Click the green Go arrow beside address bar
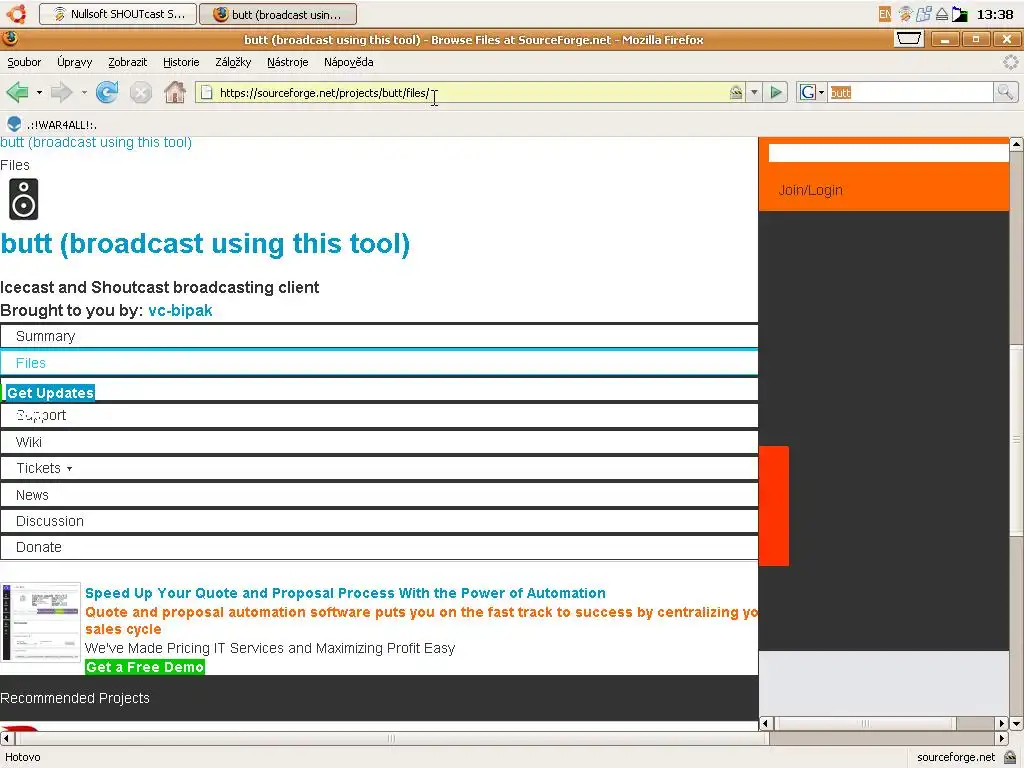Screen dimensions: 1024x768 tap(776, 93)
